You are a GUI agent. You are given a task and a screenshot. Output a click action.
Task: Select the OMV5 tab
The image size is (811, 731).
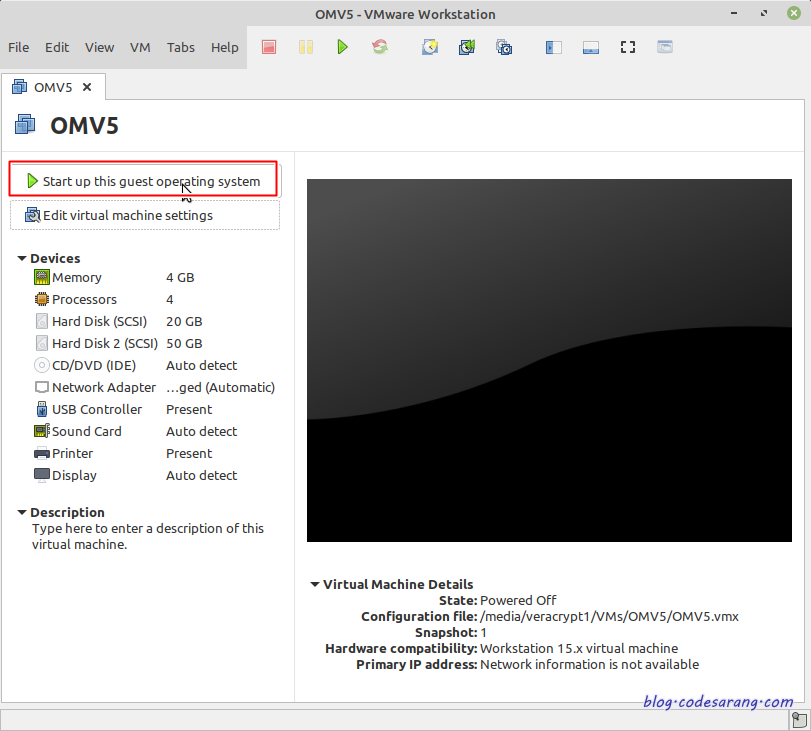pos(53,87)
